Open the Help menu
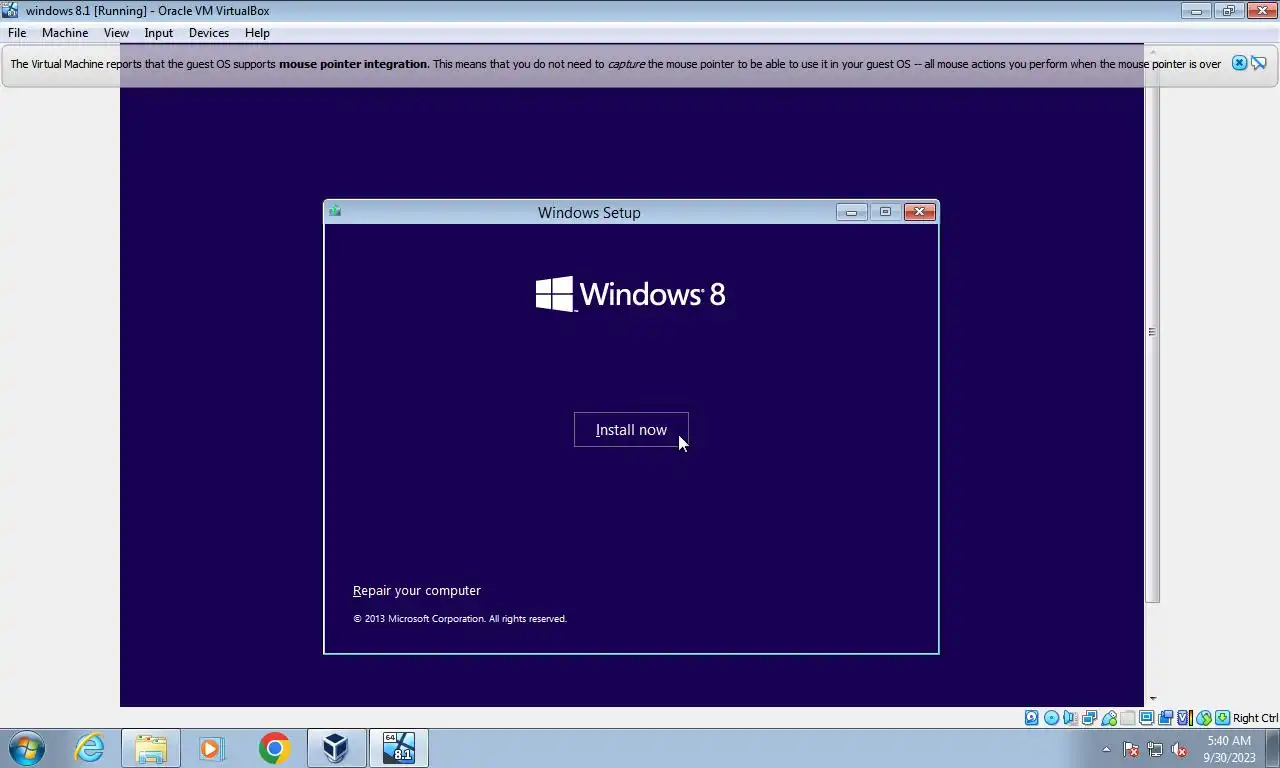Image resolution: width=1280 pixels, height=768 pixels. pos(257,33)
